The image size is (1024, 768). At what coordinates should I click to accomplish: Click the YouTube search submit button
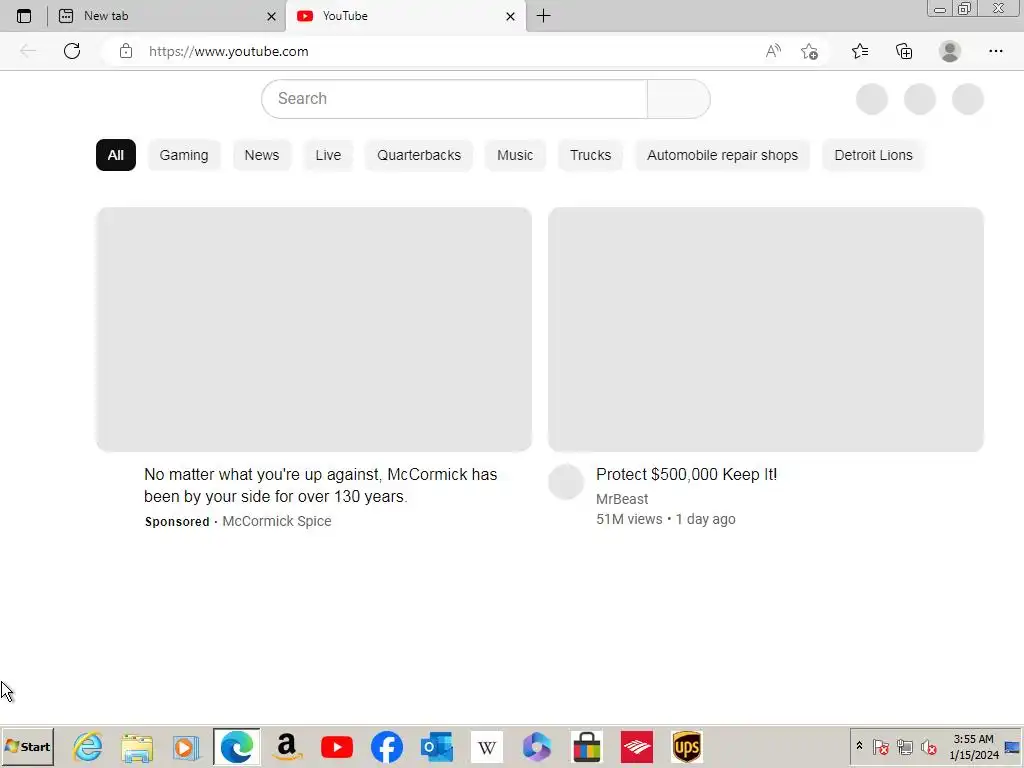click(x=679, y=99)
